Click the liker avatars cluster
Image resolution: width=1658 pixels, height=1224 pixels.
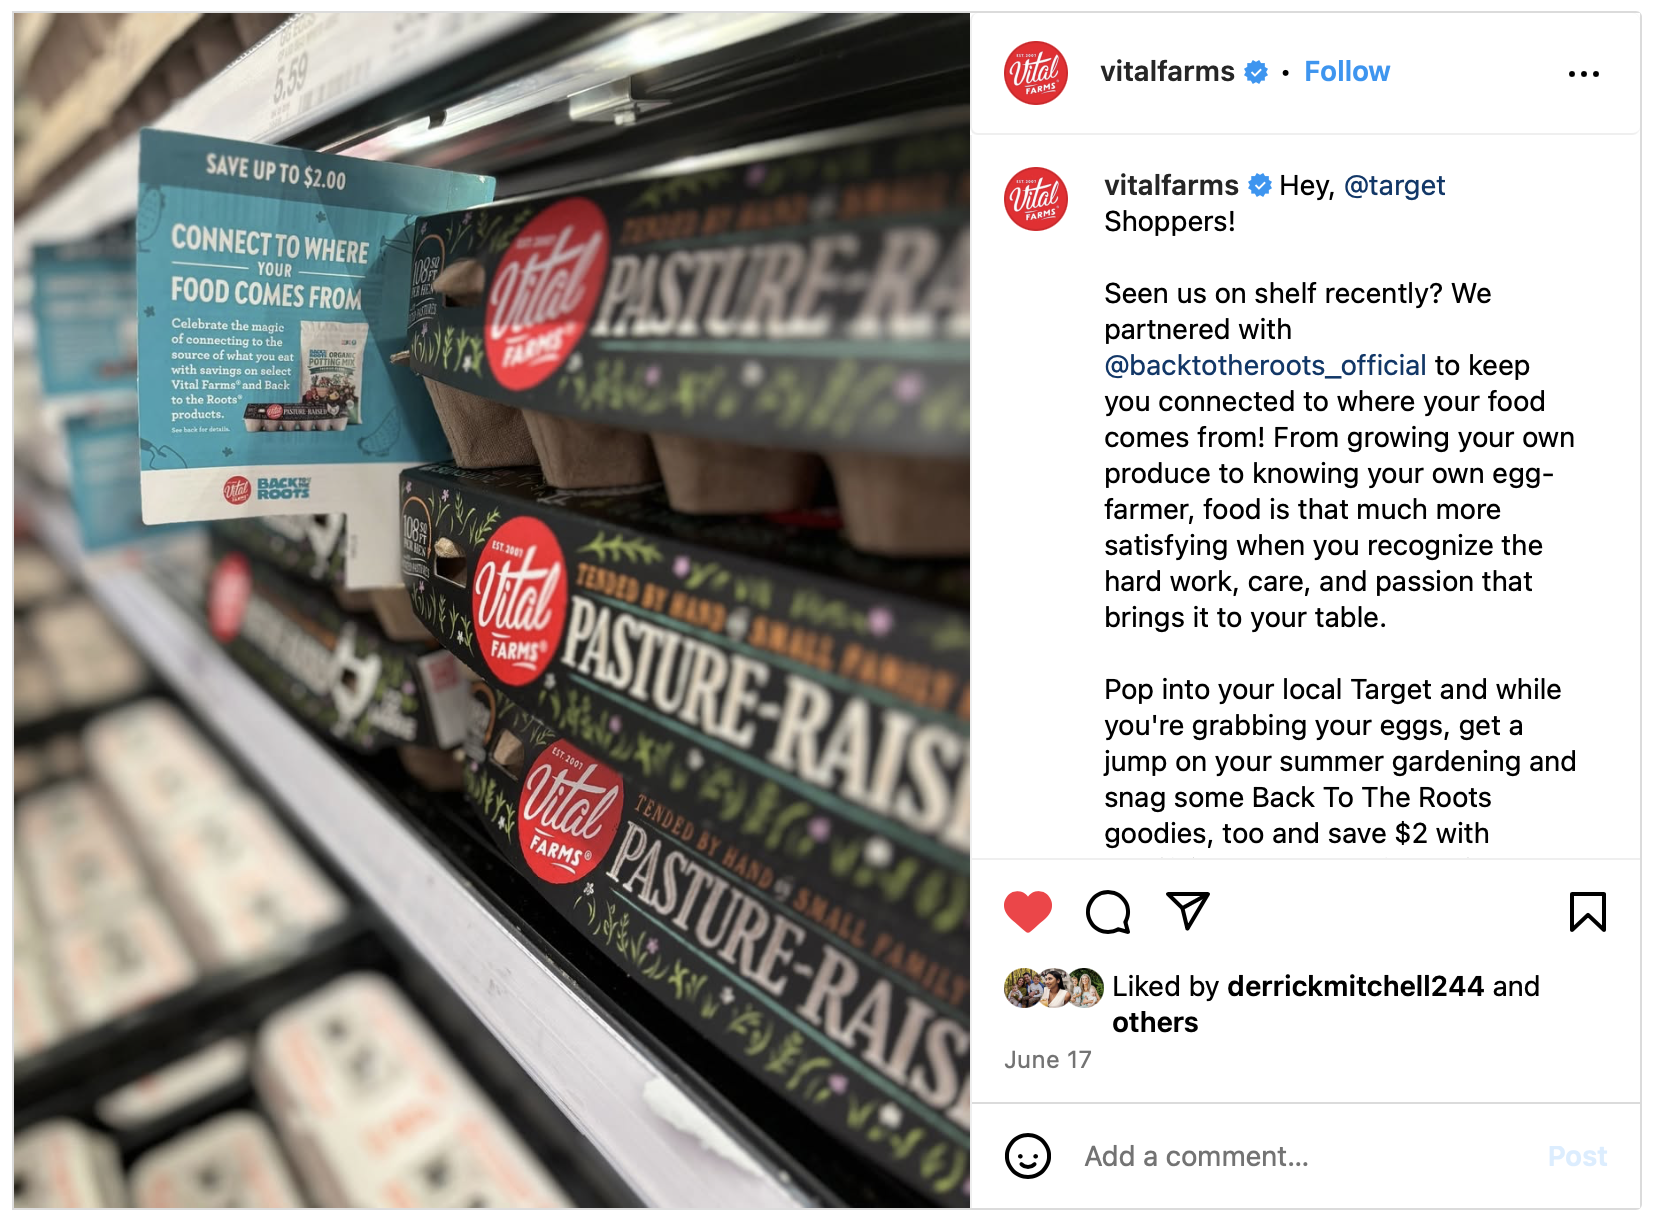pos(1054,988)
